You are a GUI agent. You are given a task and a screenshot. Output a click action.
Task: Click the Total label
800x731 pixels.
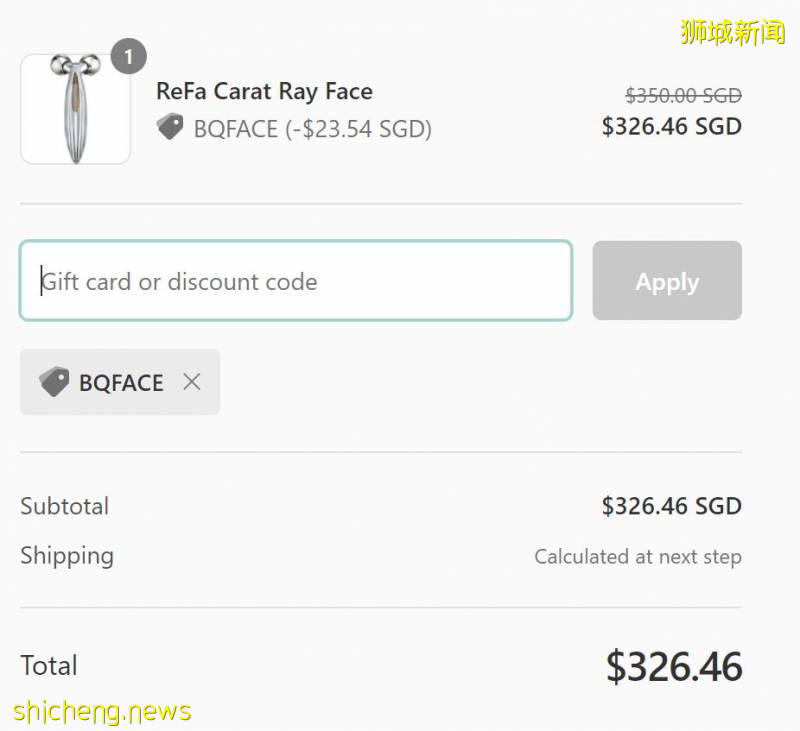(49, 665)
